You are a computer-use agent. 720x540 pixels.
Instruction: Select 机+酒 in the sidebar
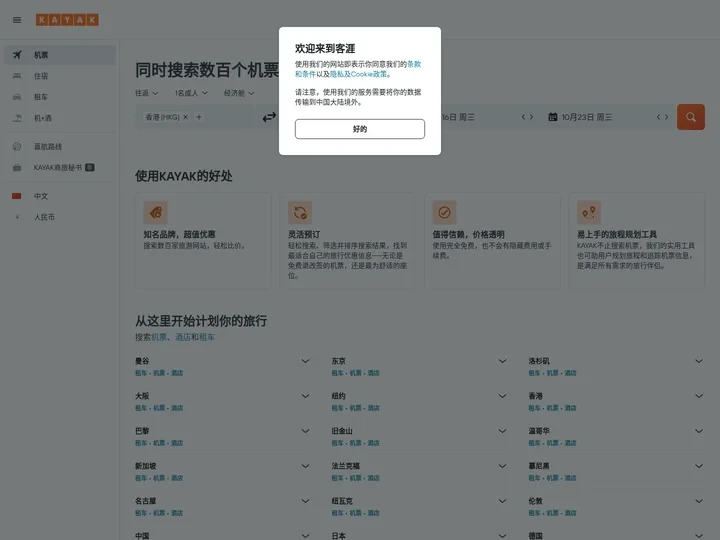tap(60, 118)
